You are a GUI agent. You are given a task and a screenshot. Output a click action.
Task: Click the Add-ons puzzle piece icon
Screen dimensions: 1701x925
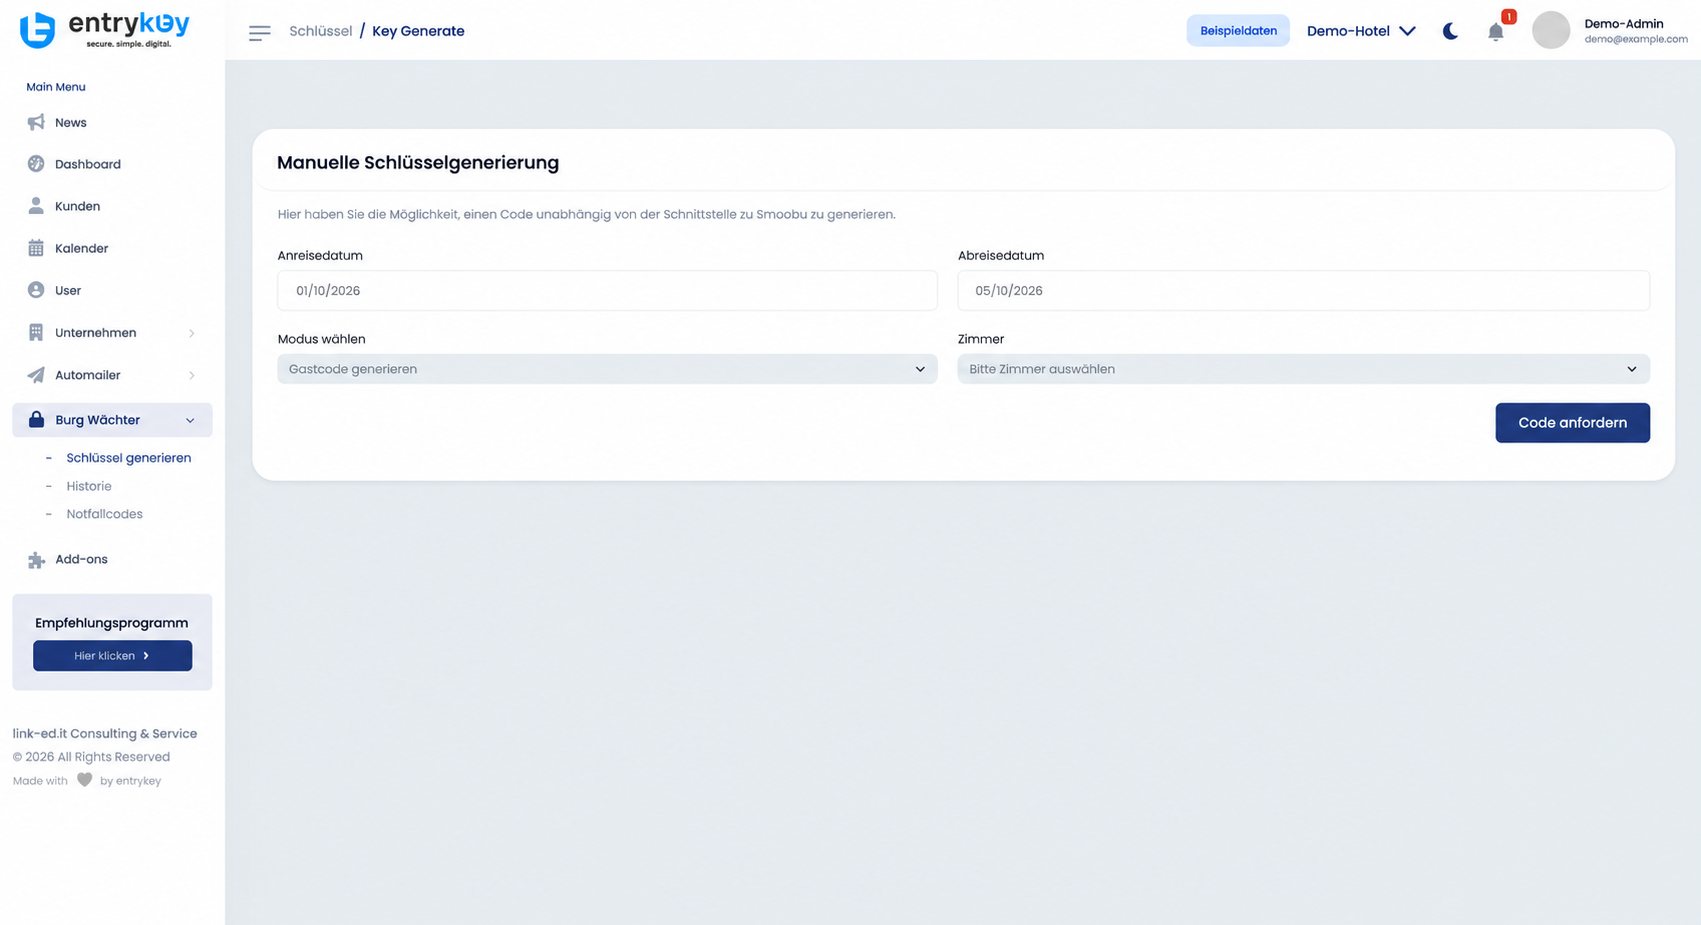[36, 560]
